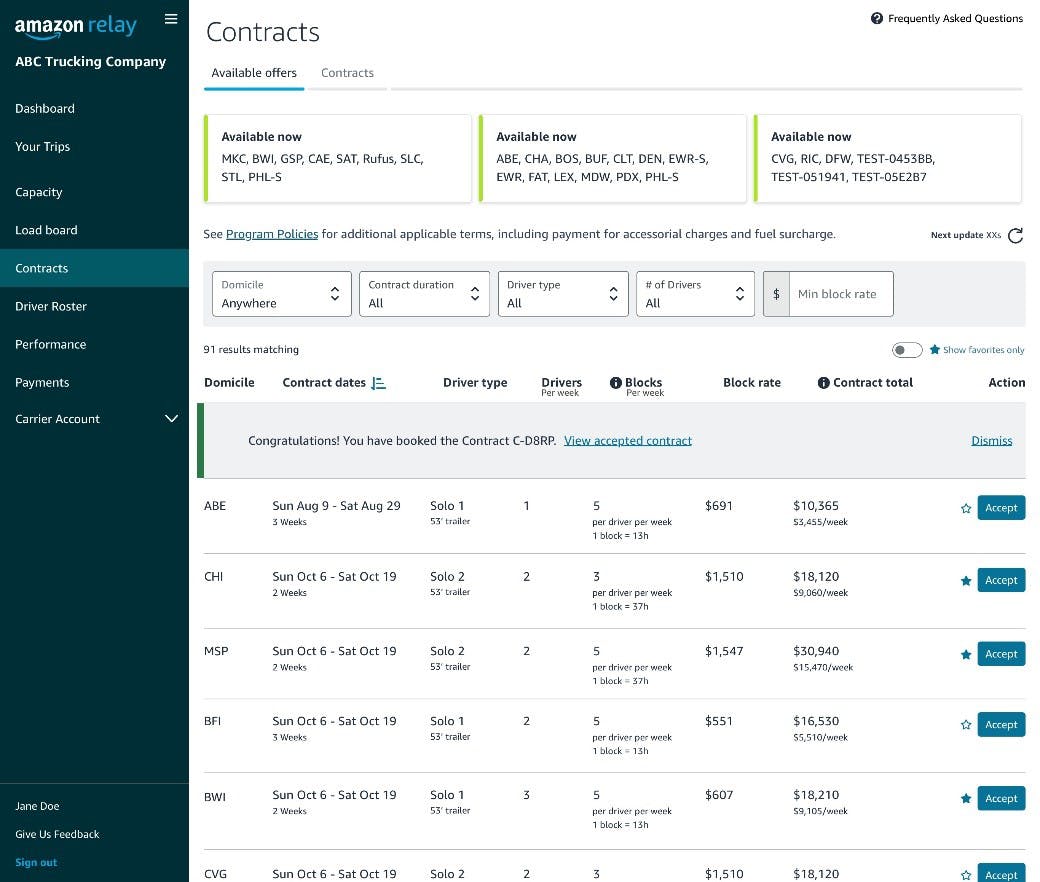The height and width of the screenshot is (882, 1040).
Task: Favorite the ABE contract with its star
Action: (966, 509)
